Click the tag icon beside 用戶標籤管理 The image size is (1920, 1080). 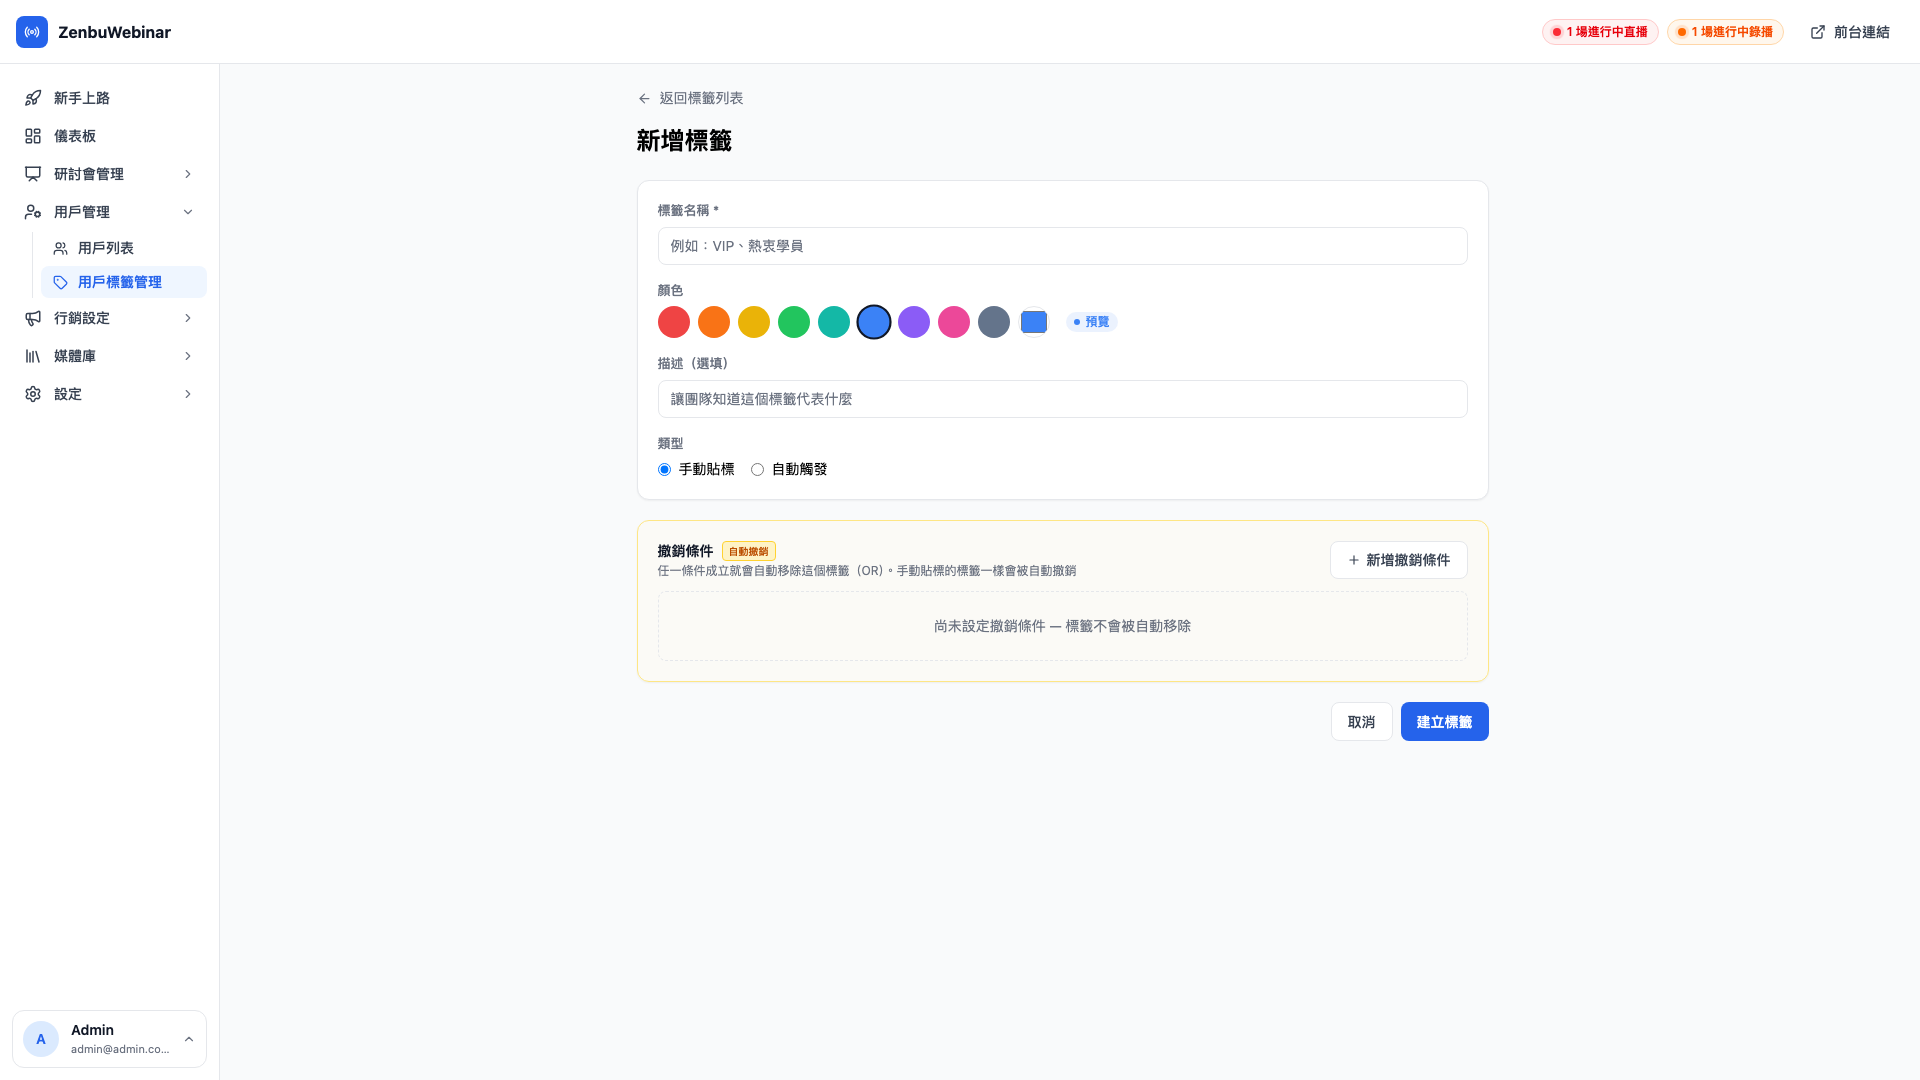tap(61, 282)
